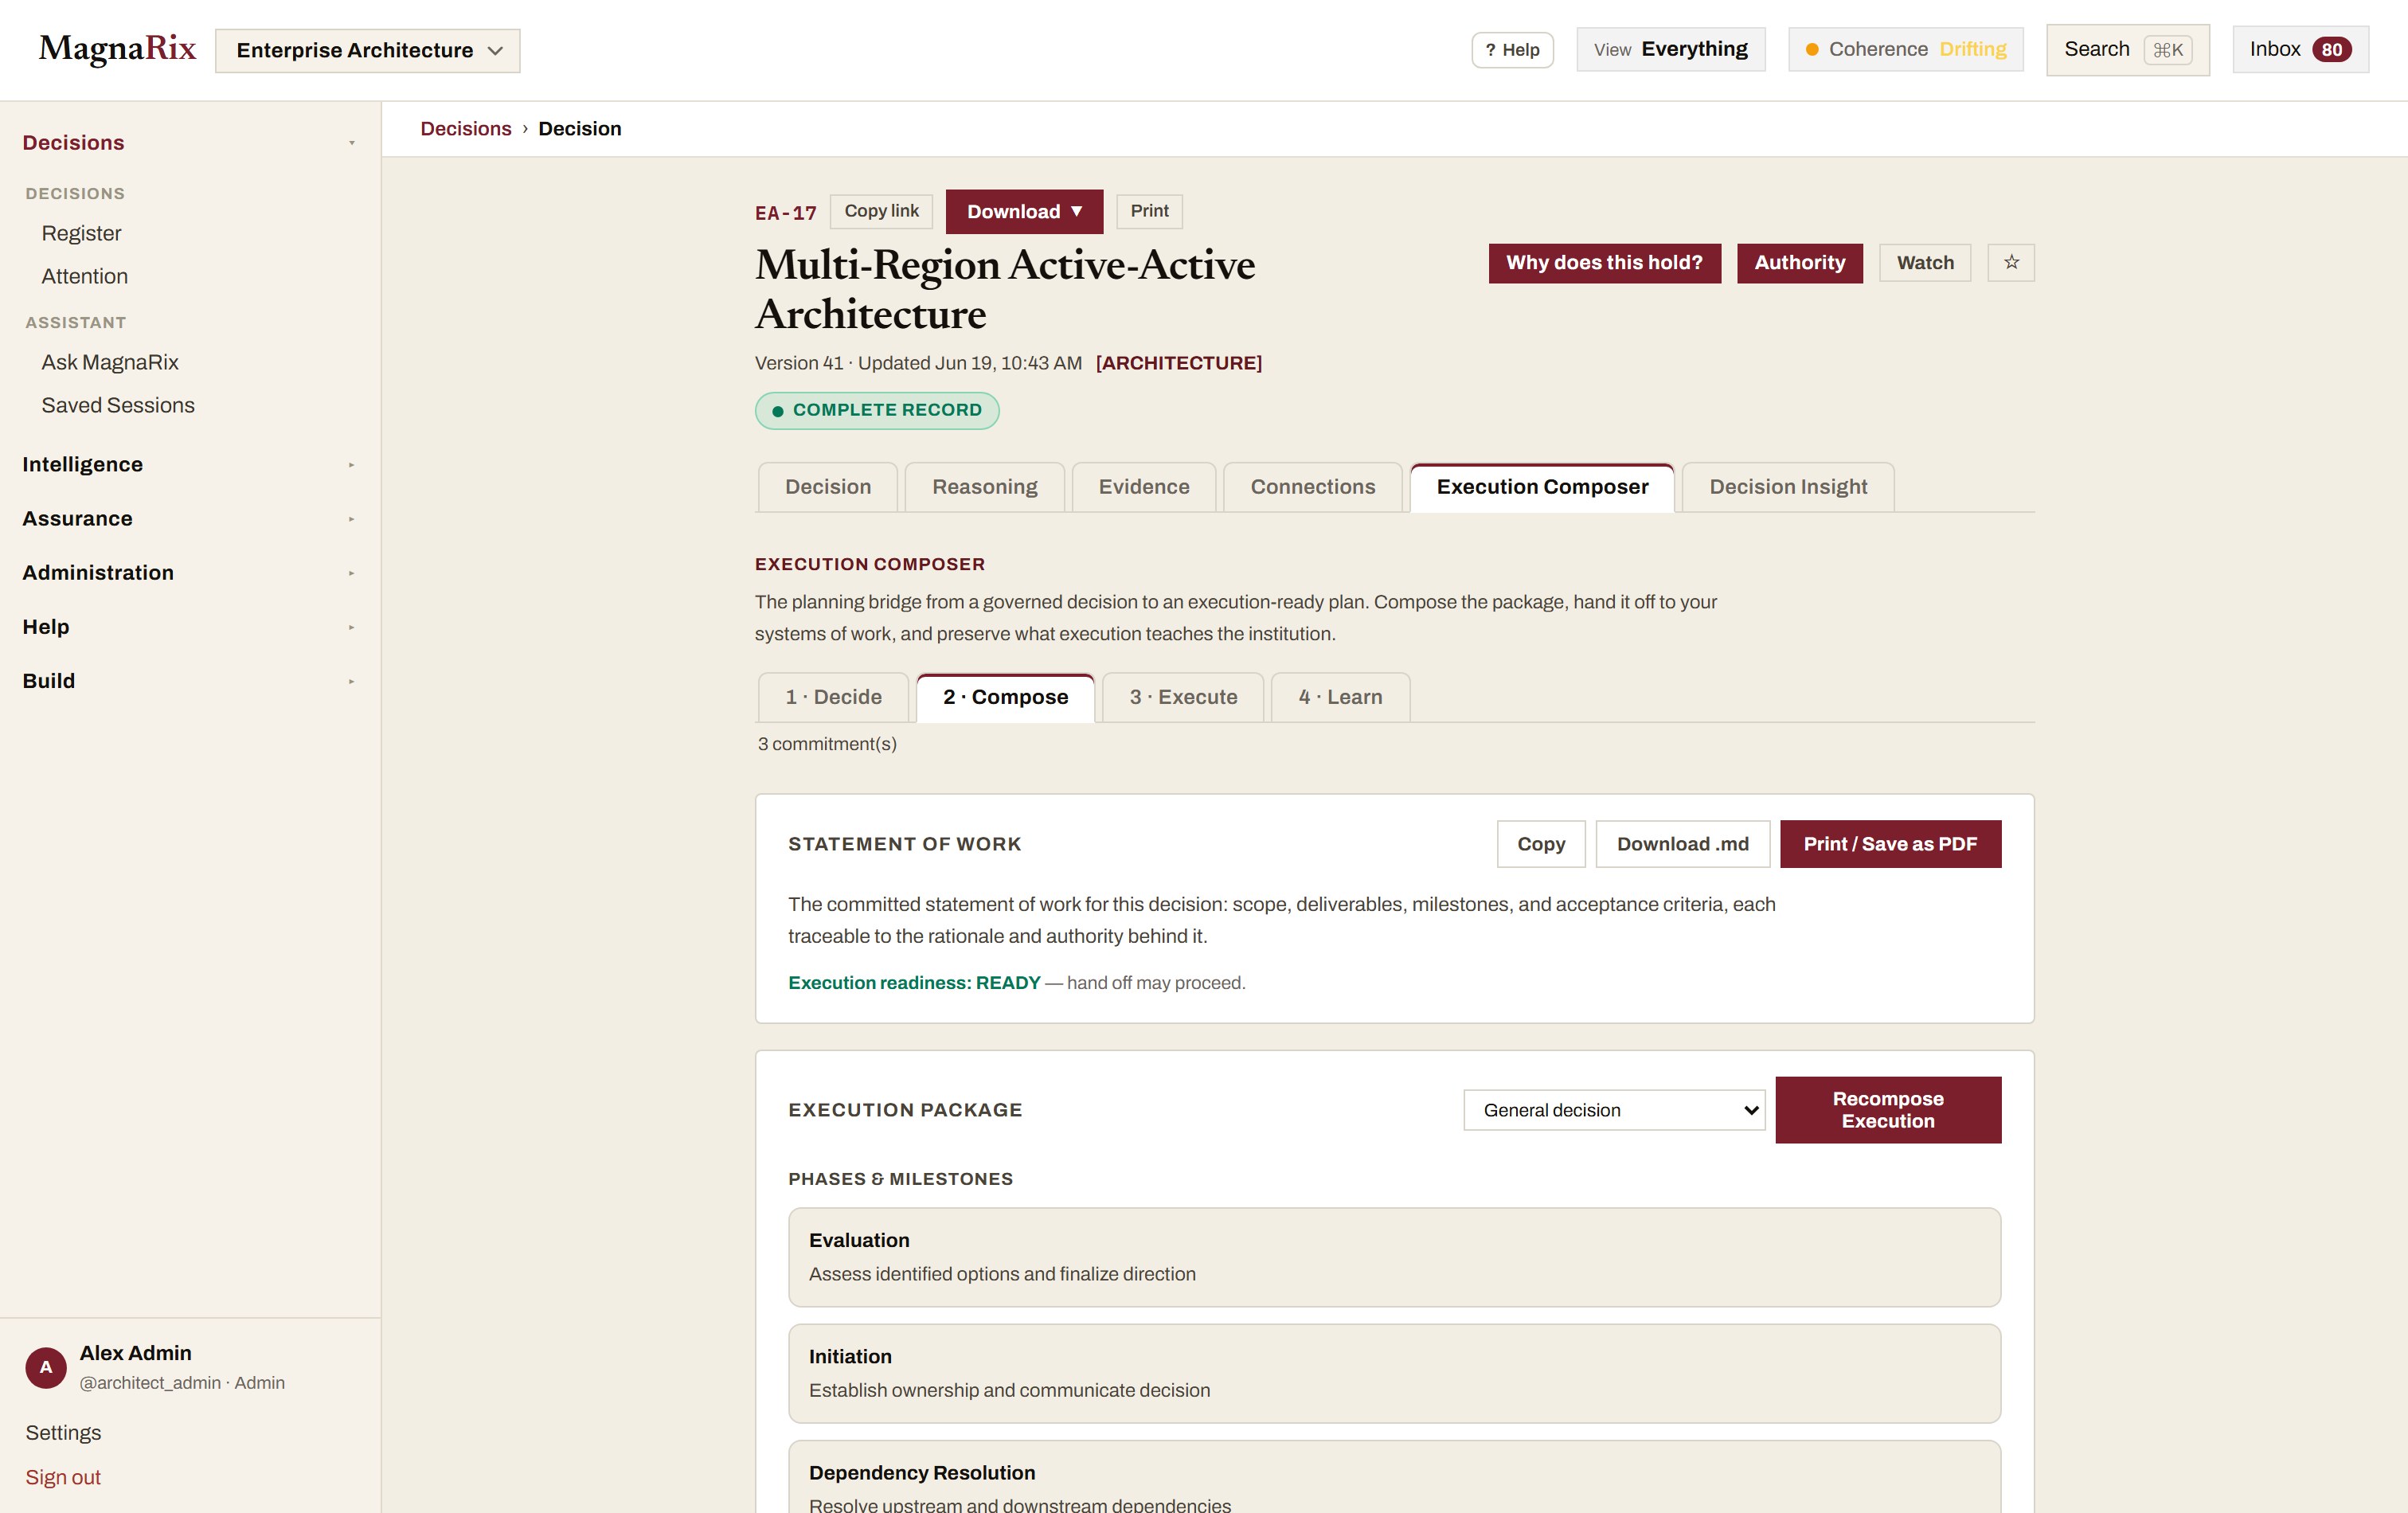The height and width of the screenshot is (1513, 2408).
Task: Print the decision record
Action: click(x=1149, y=211)
